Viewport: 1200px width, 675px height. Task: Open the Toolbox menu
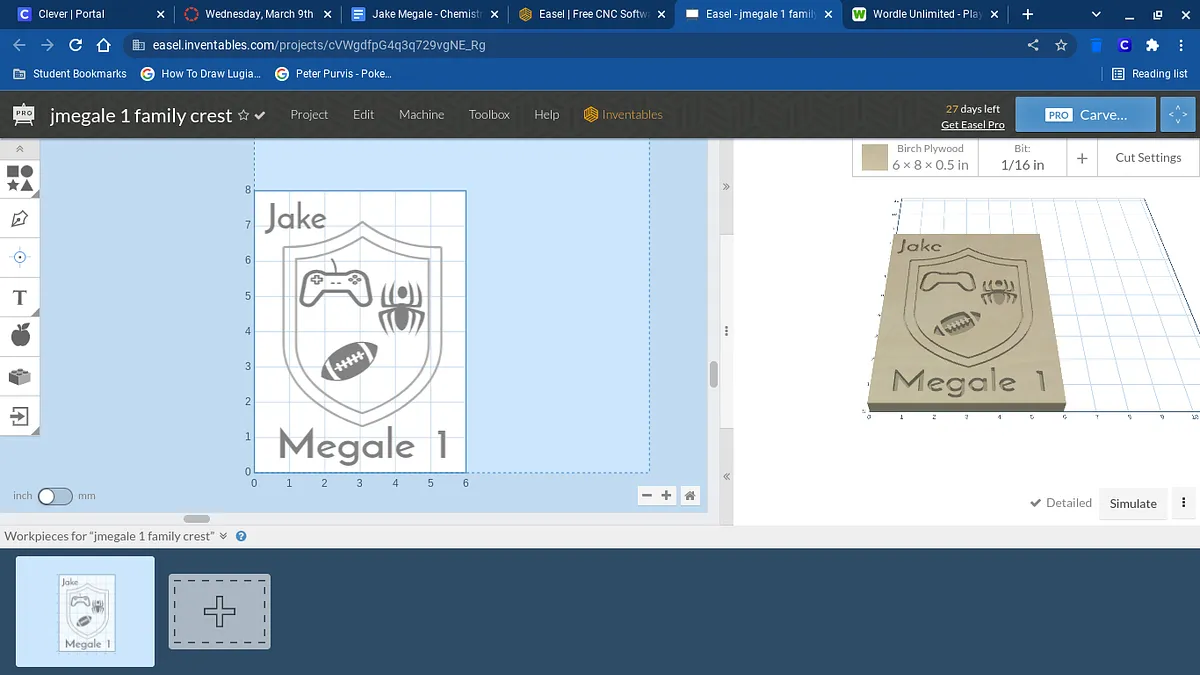coord(489,115)
